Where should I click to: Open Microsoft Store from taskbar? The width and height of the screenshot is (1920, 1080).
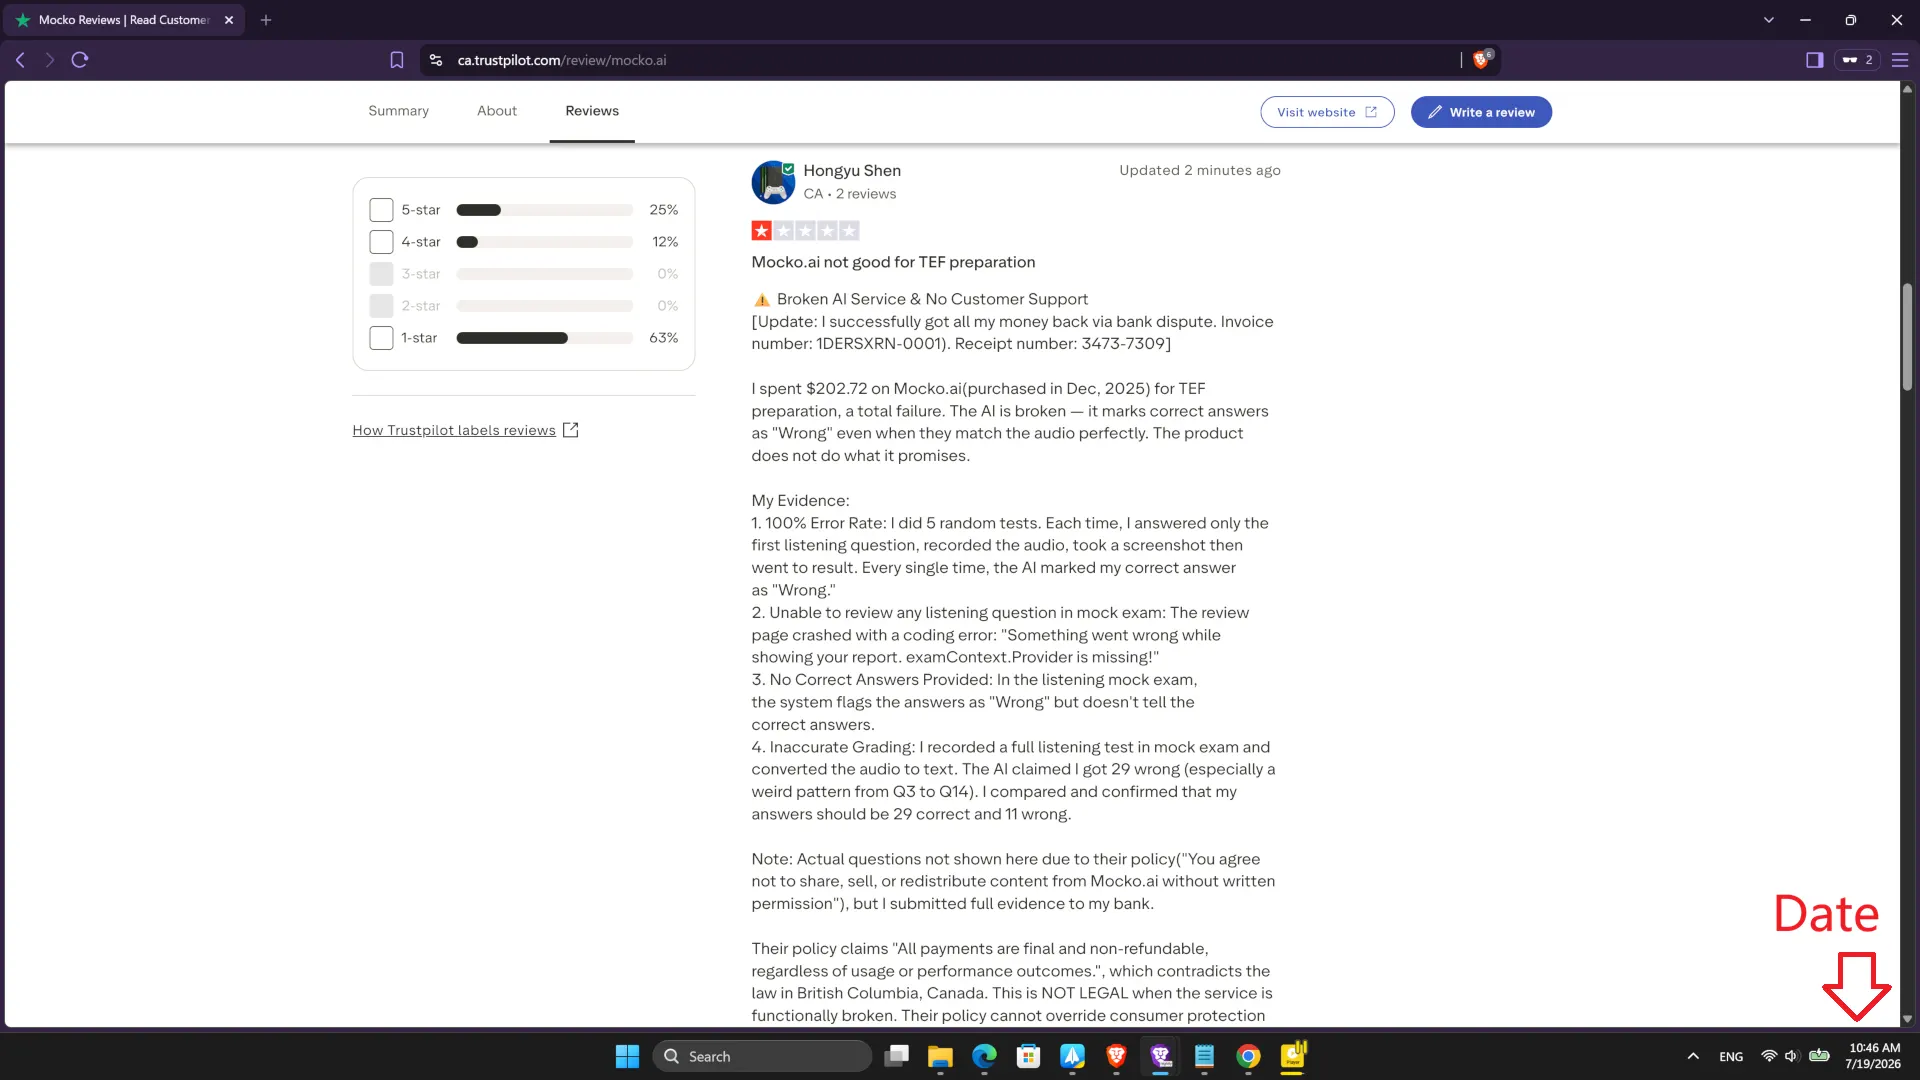tap(1028, 1056)
